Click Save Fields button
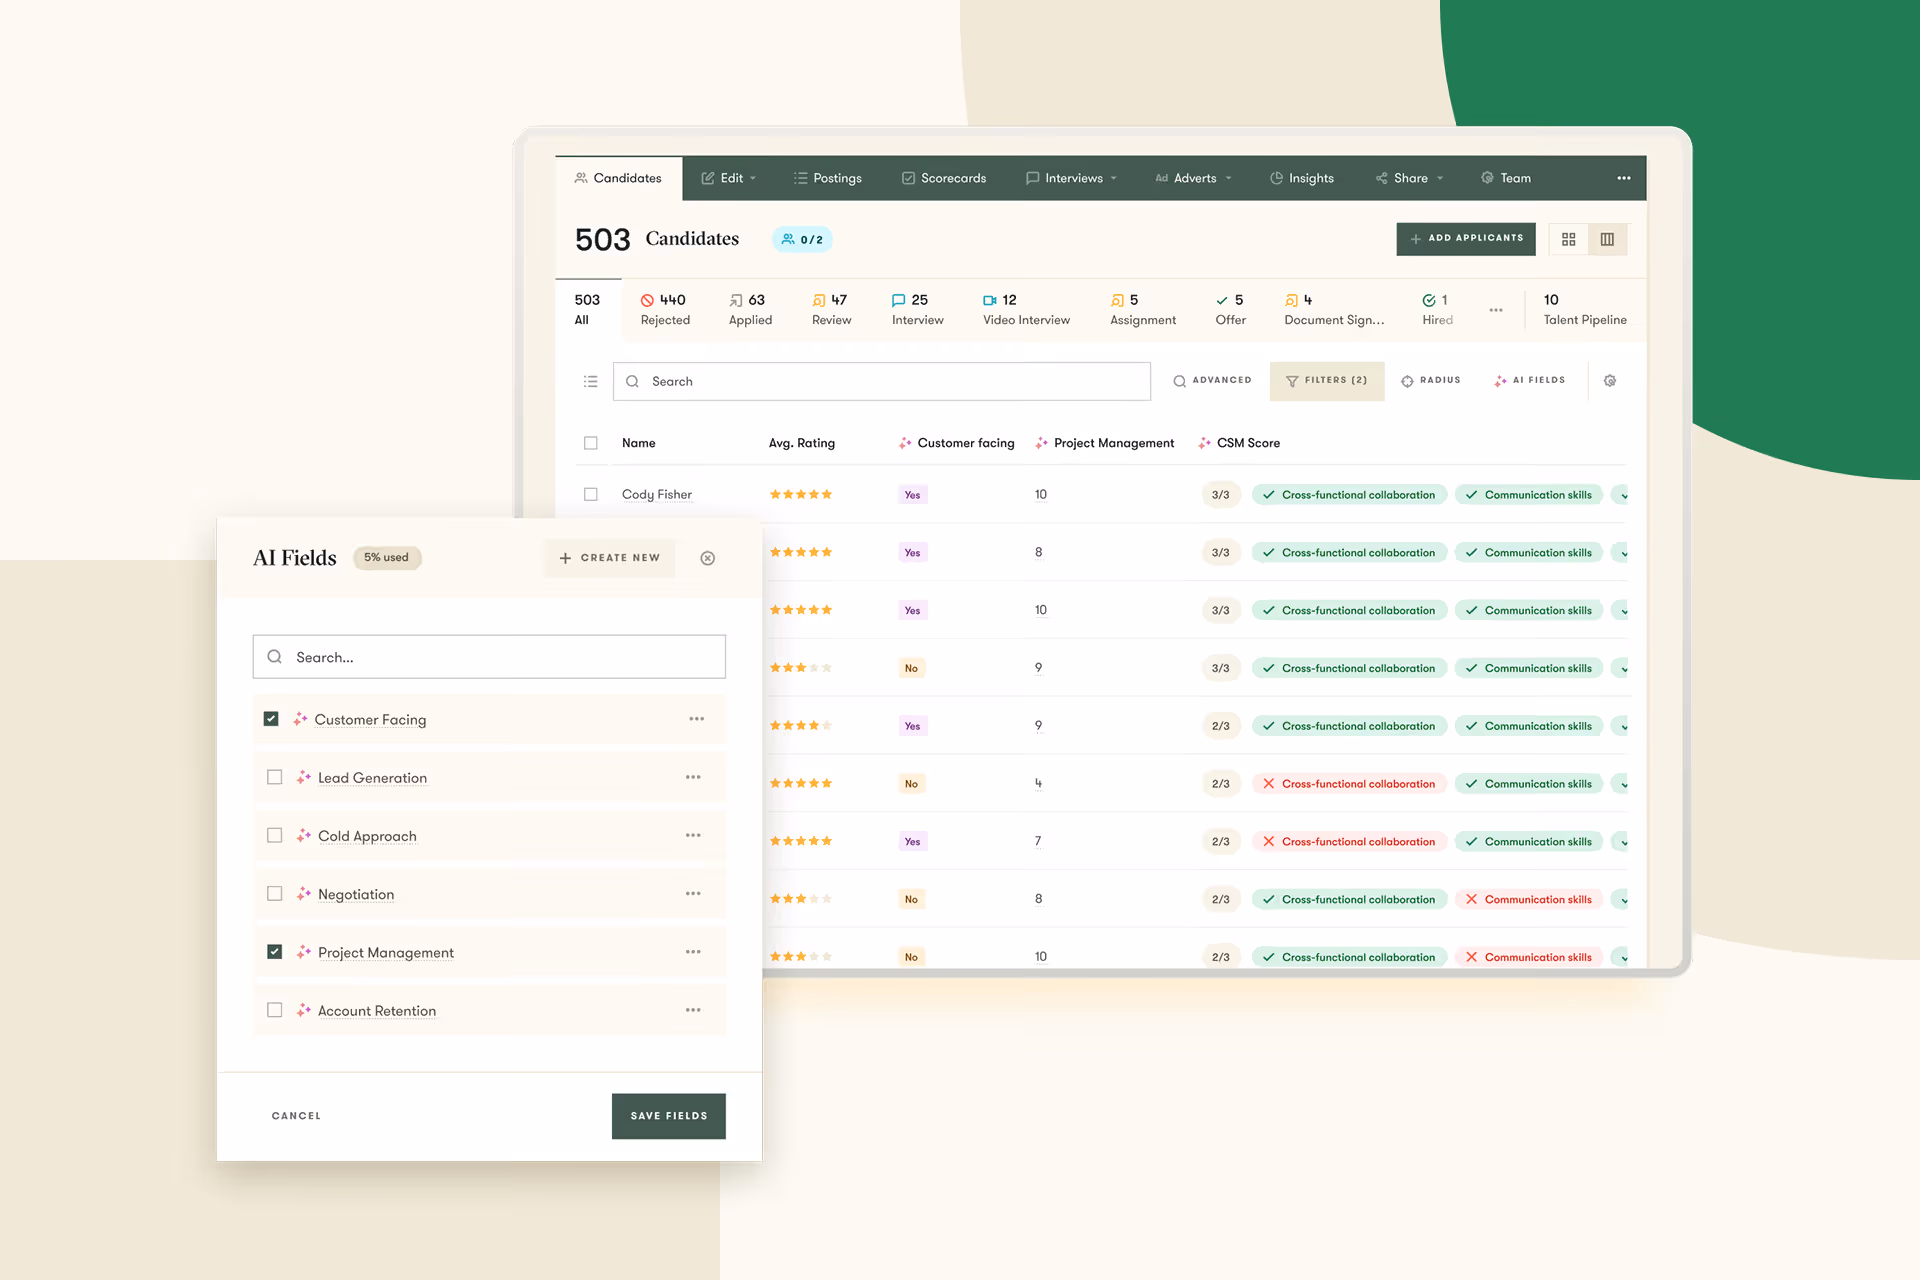 pos(669,1116)
